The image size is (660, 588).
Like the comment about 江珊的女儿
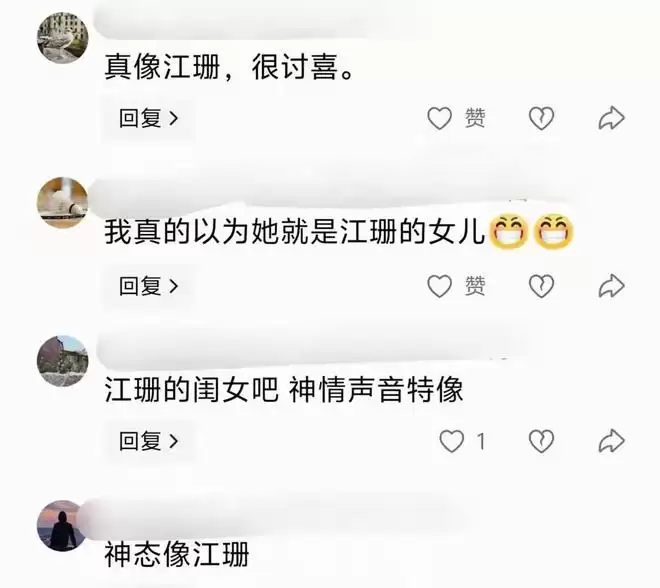tap(439, 286)
